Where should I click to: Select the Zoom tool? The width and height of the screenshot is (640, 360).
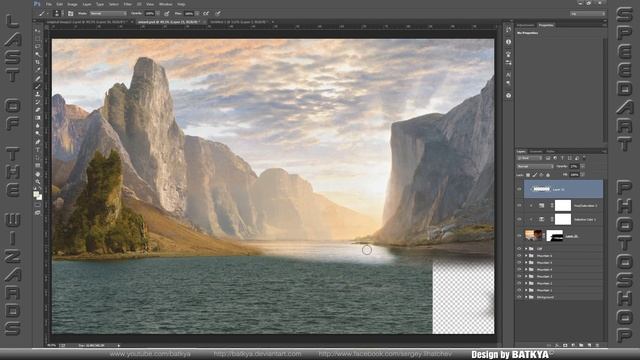coord(38,181)
